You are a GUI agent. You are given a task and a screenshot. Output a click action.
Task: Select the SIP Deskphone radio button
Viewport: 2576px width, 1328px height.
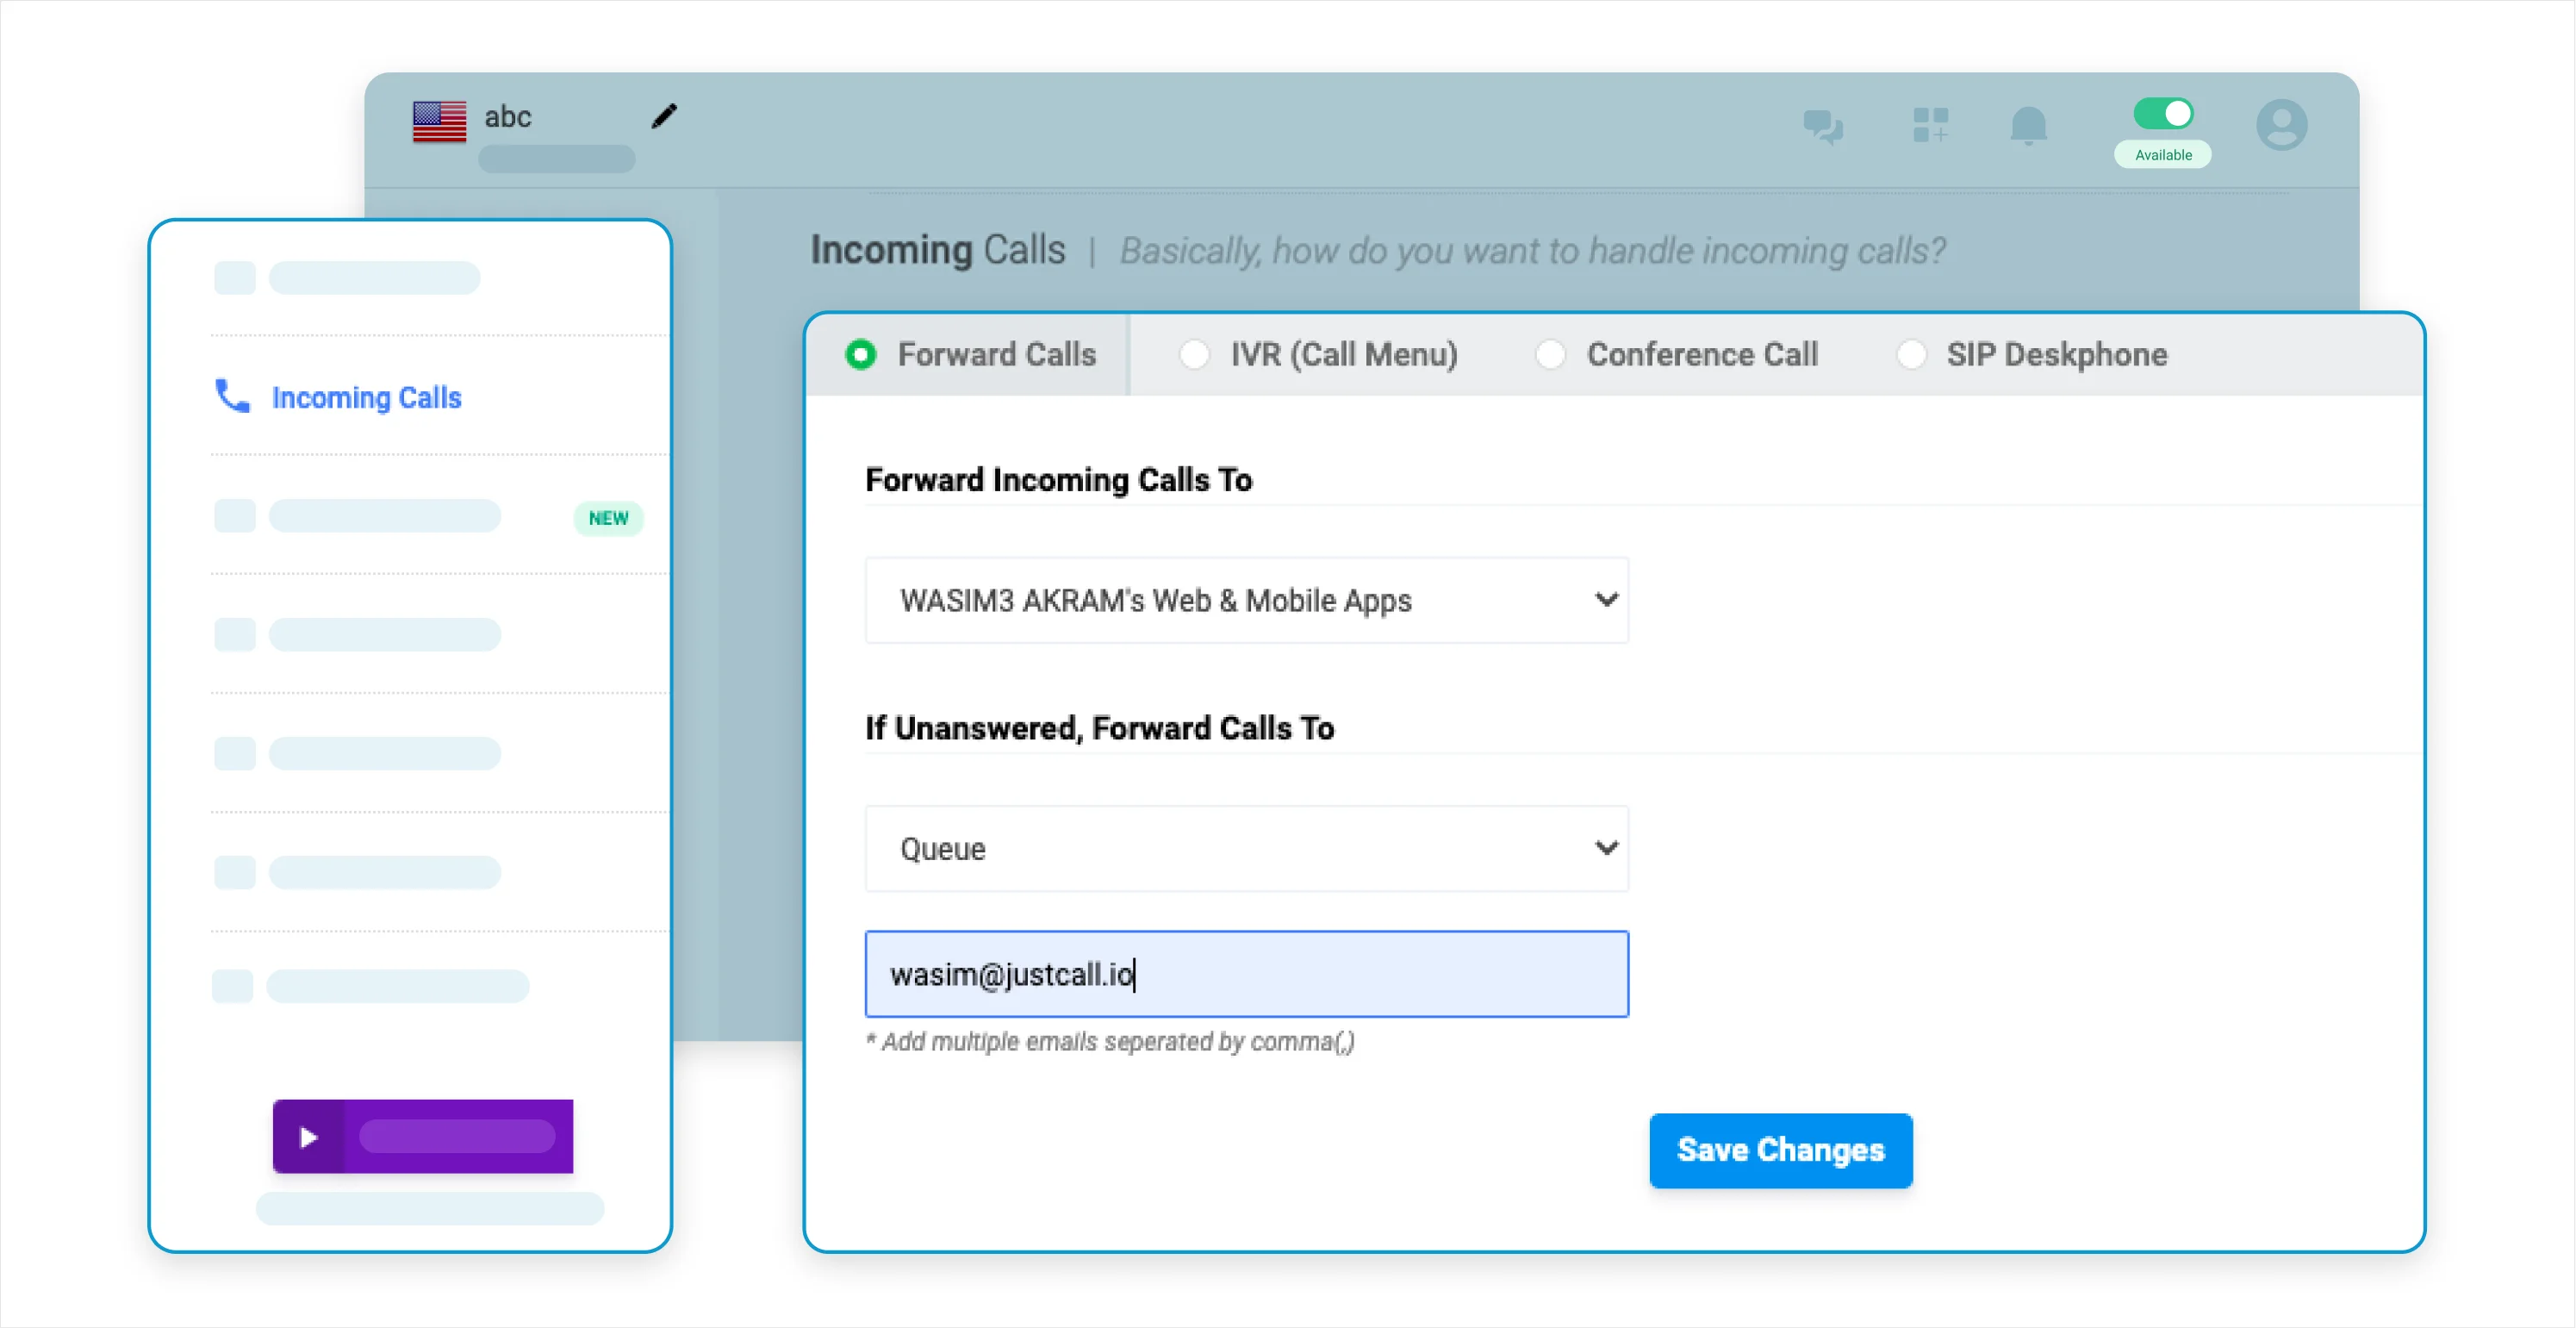[1911, 355]
